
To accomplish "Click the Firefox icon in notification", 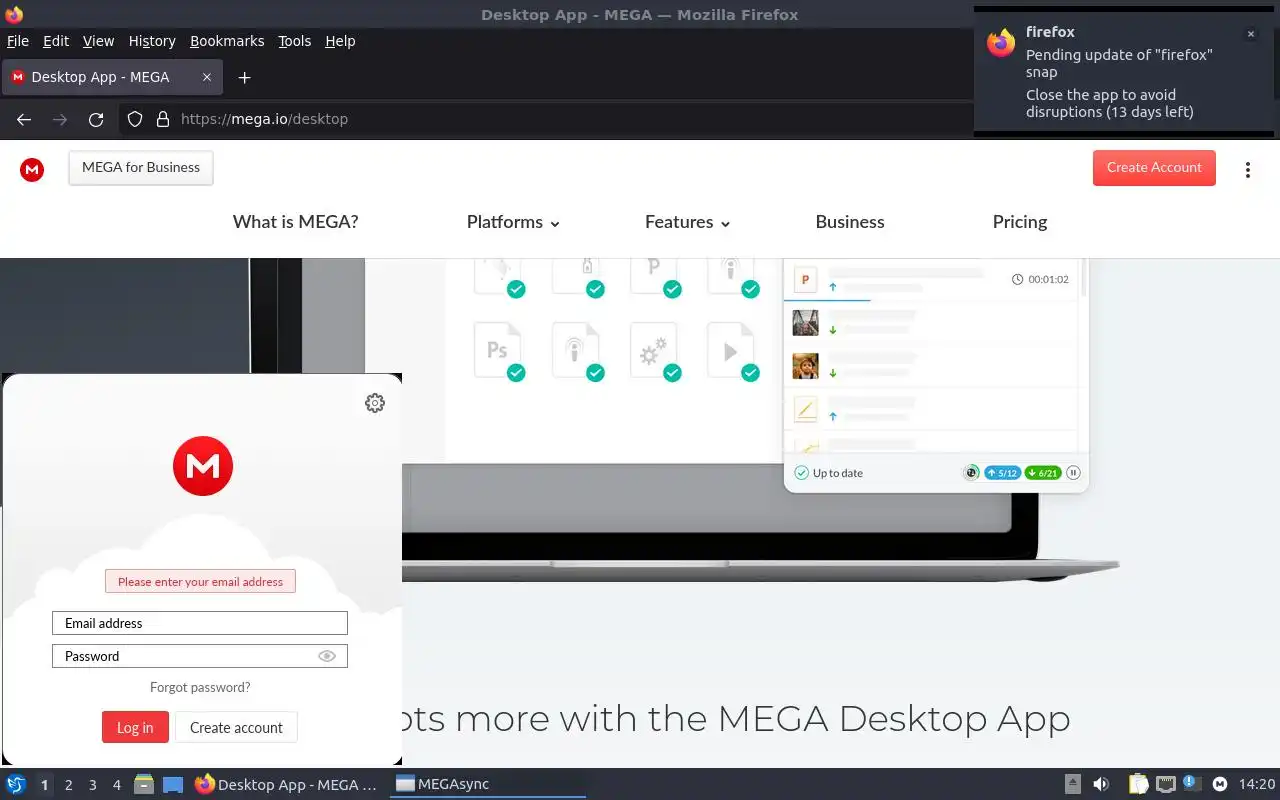I will pyautogui.click(x=1001, y=43).
